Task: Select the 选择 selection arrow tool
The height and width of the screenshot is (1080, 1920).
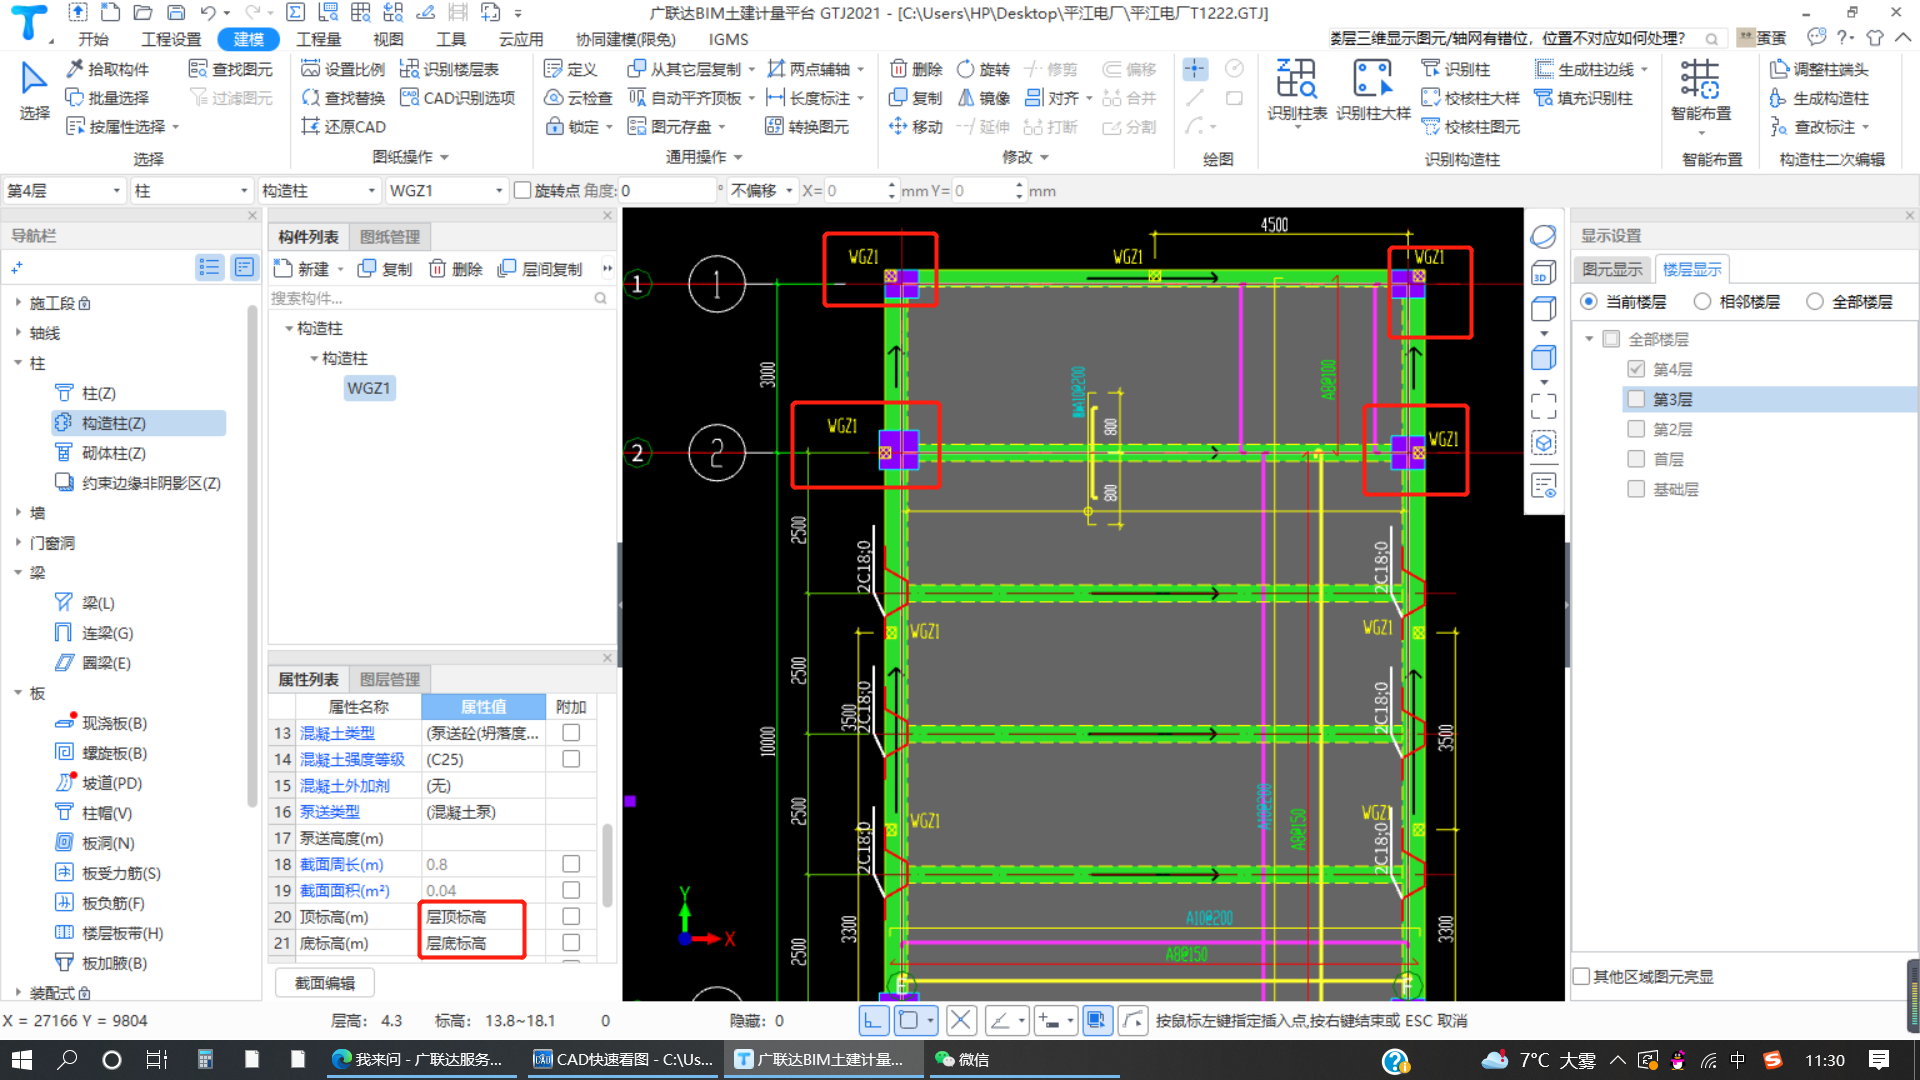Action: (x=34, y=91)
